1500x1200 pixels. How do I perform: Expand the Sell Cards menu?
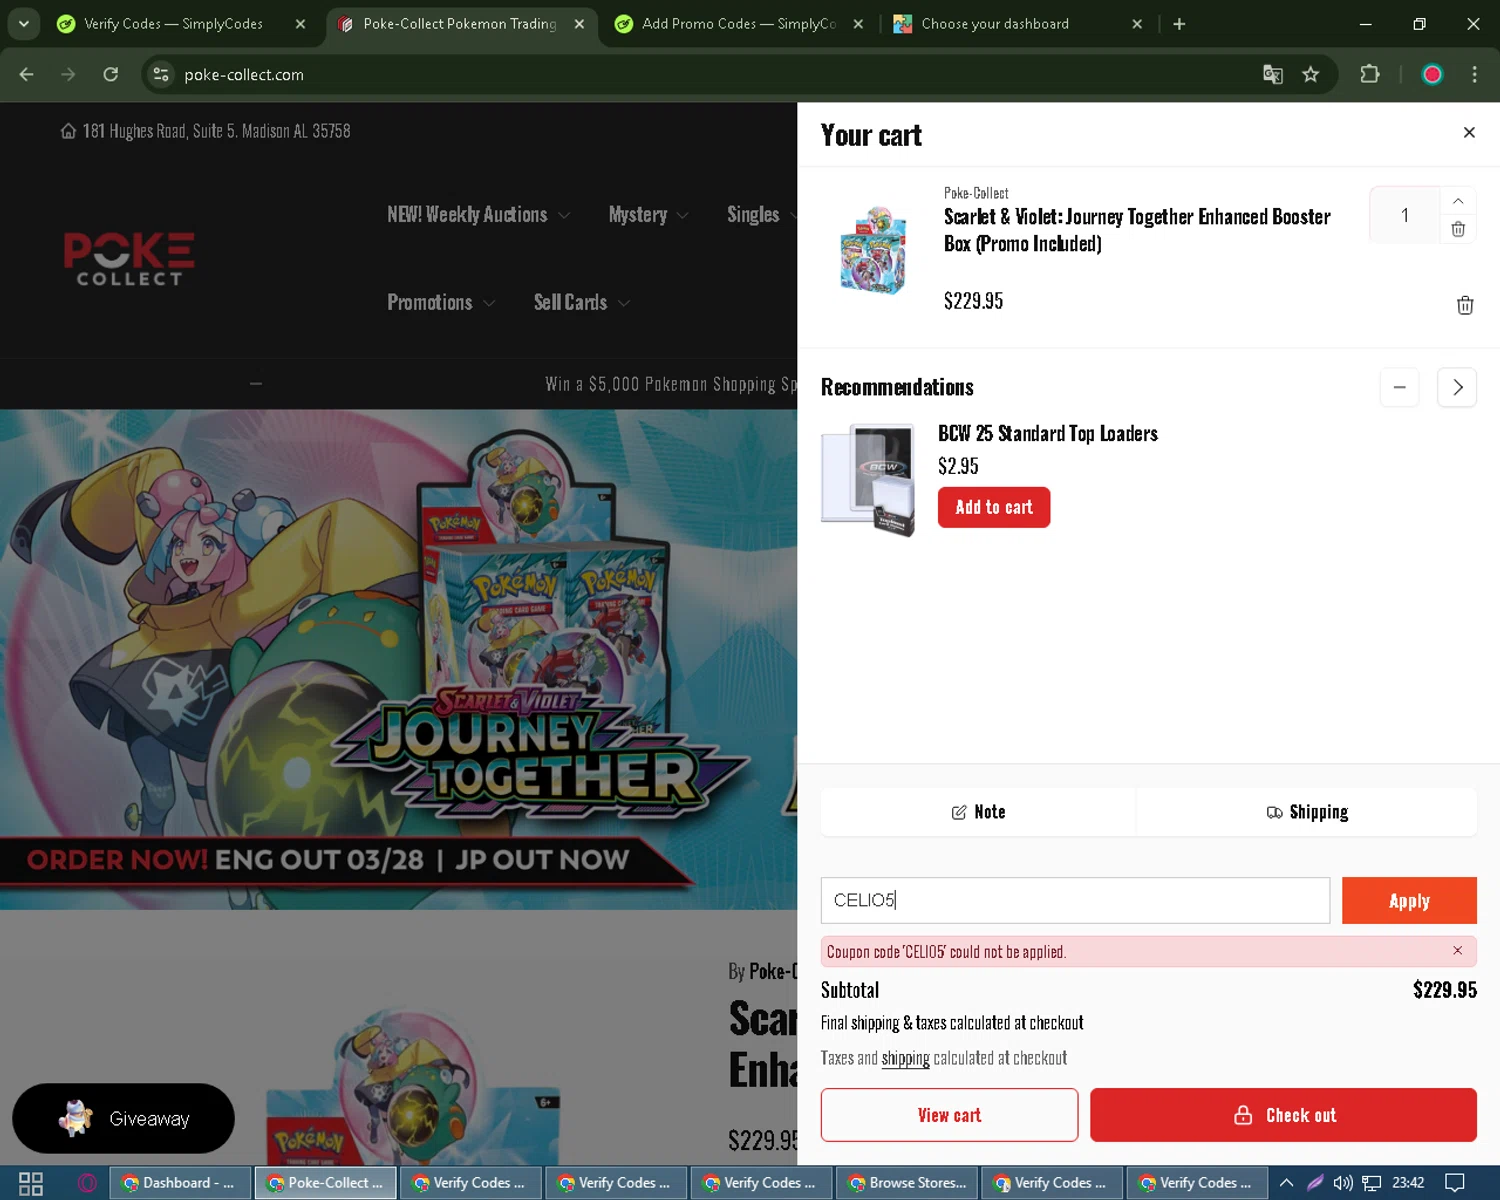pyautogui.click(x=581, y=302)
